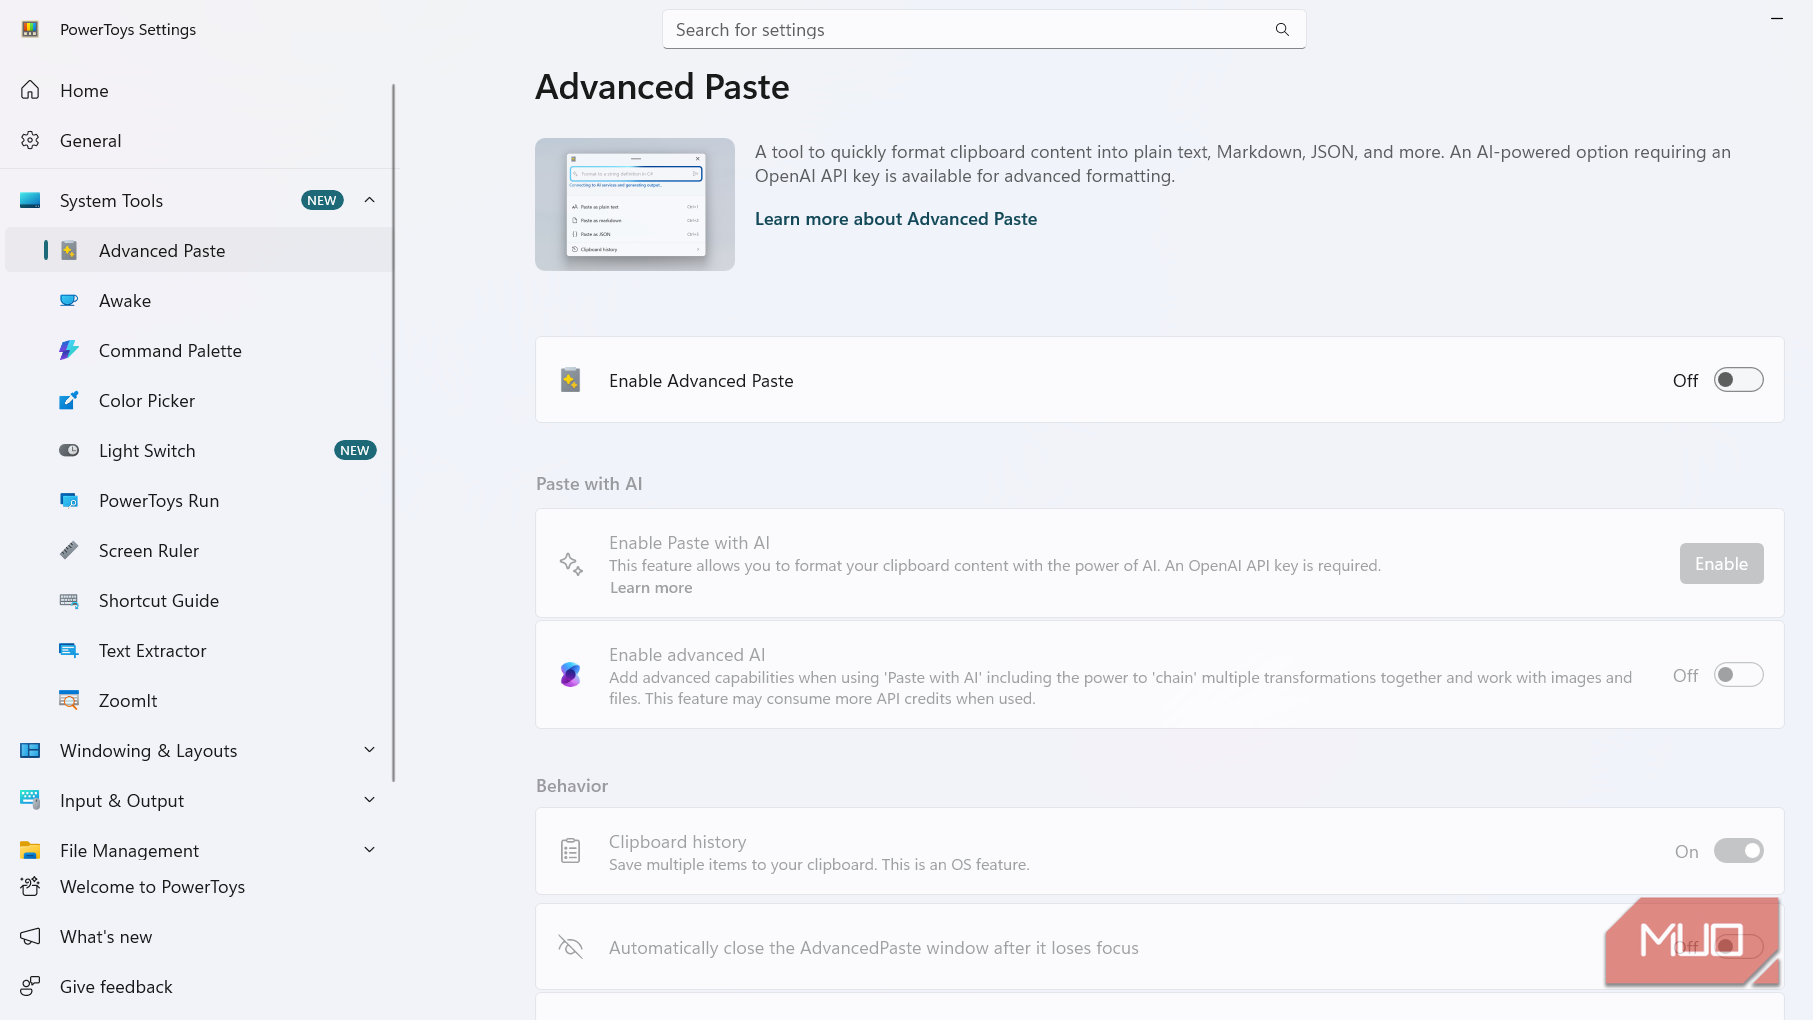Screen dimensions: 1813x1020
Task: Click the Home icon in sidebar
Action: 30,90
